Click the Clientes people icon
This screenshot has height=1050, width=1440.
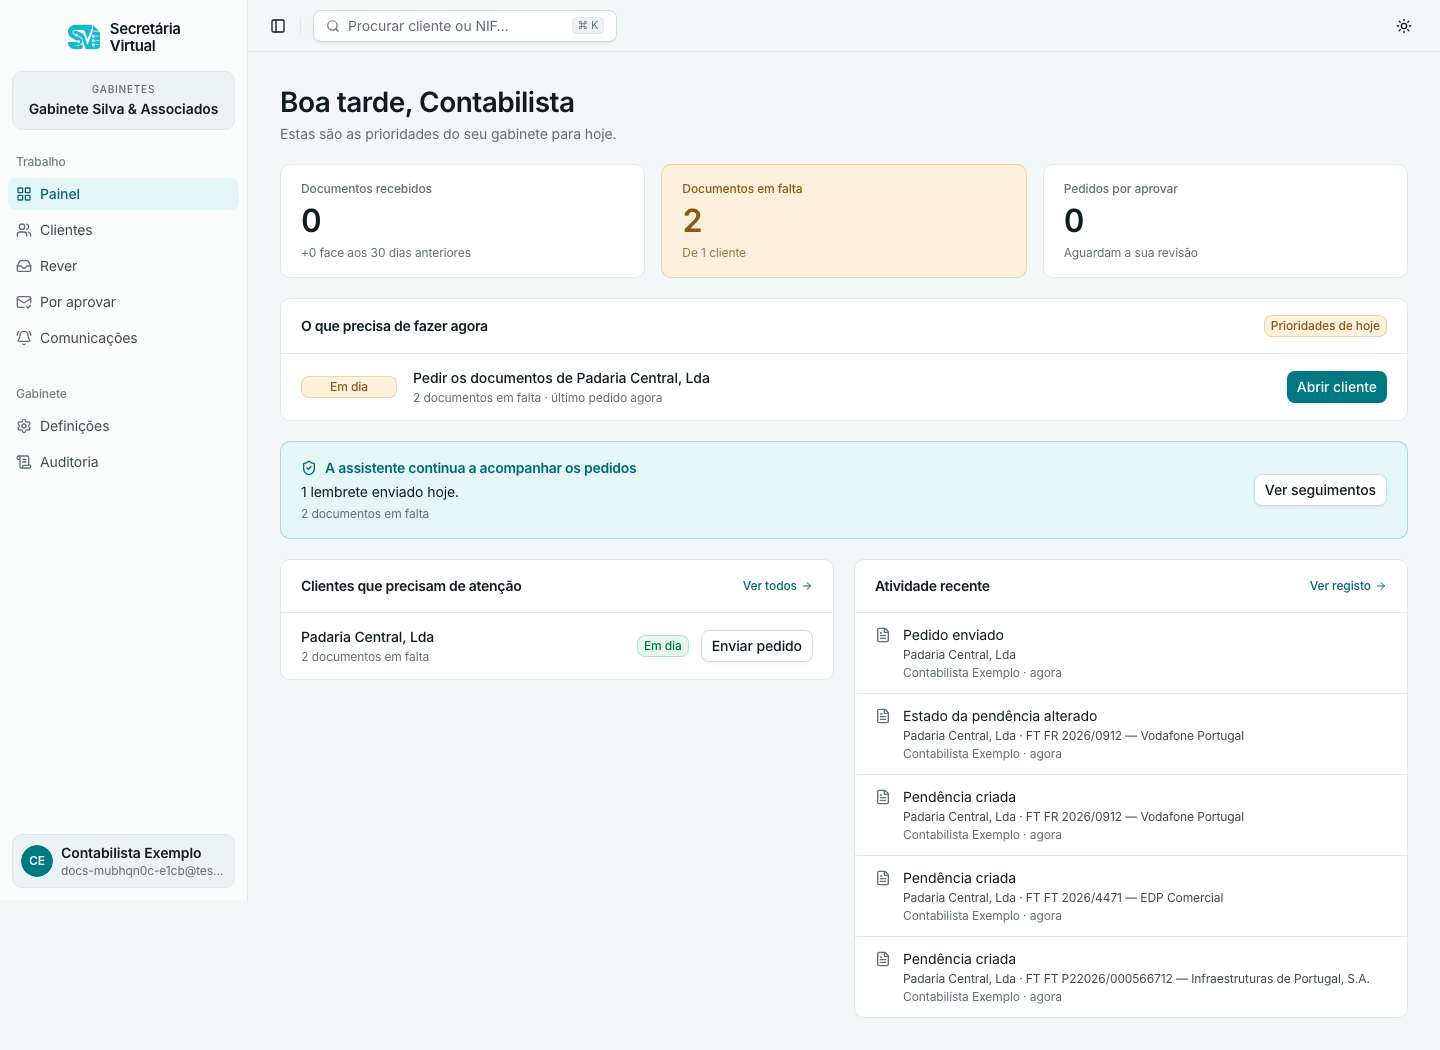(x=24, y=230)
